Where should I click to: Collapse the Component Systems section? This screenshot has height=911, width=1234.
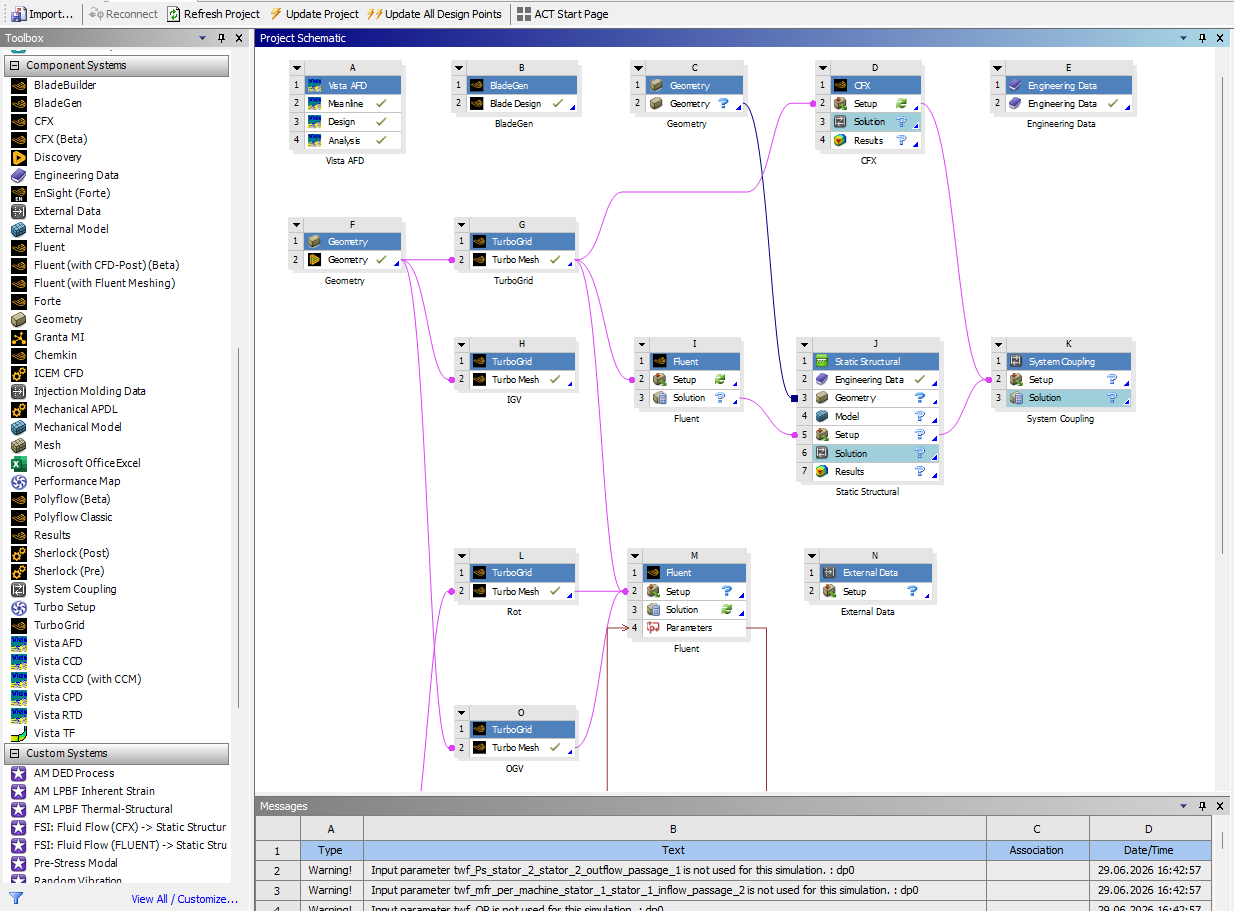15,65
